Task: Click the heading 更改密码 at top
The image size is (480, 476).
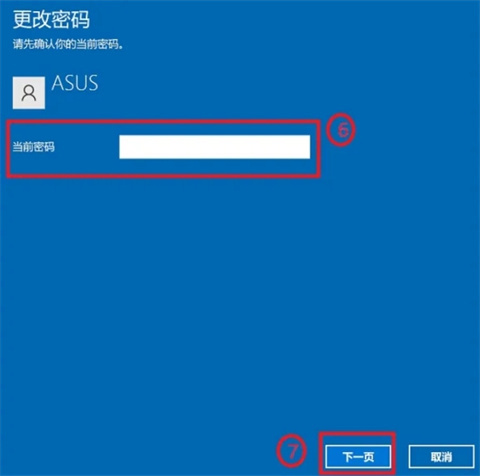Action: tap(51, 19)
